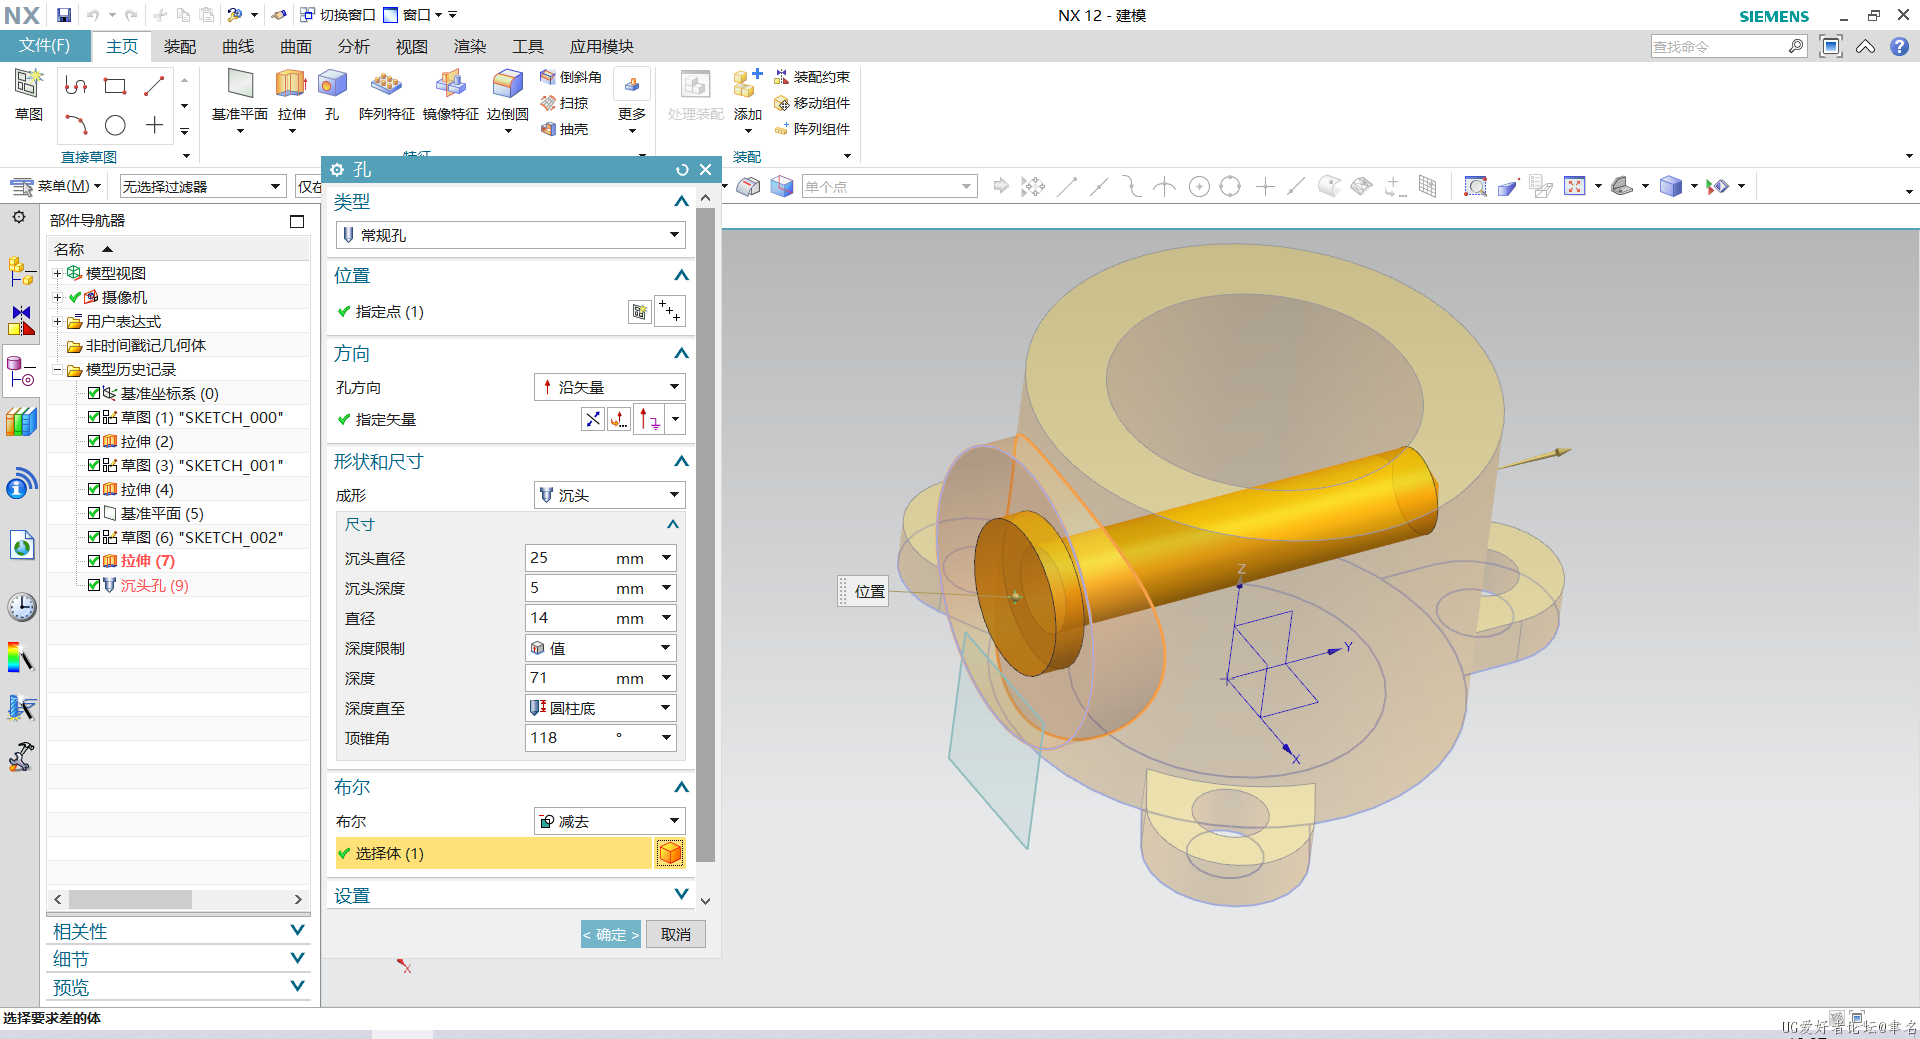Click the Shell (抽壳) tool
The width and height of the screenshot is (1920, 1039).
pos(564,129)
